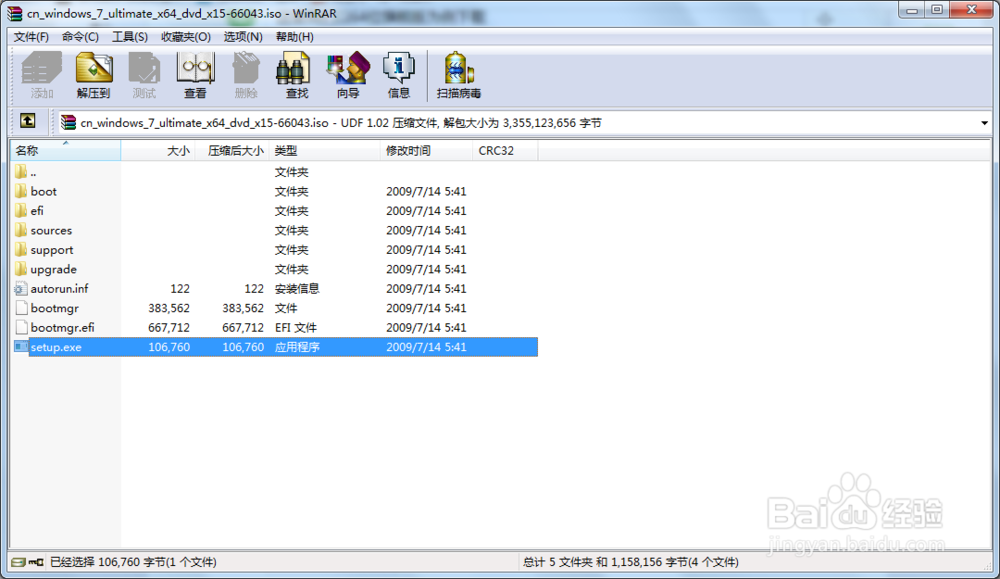
Task: Sort by 类型 column header
Action: (x=325, y=150)
